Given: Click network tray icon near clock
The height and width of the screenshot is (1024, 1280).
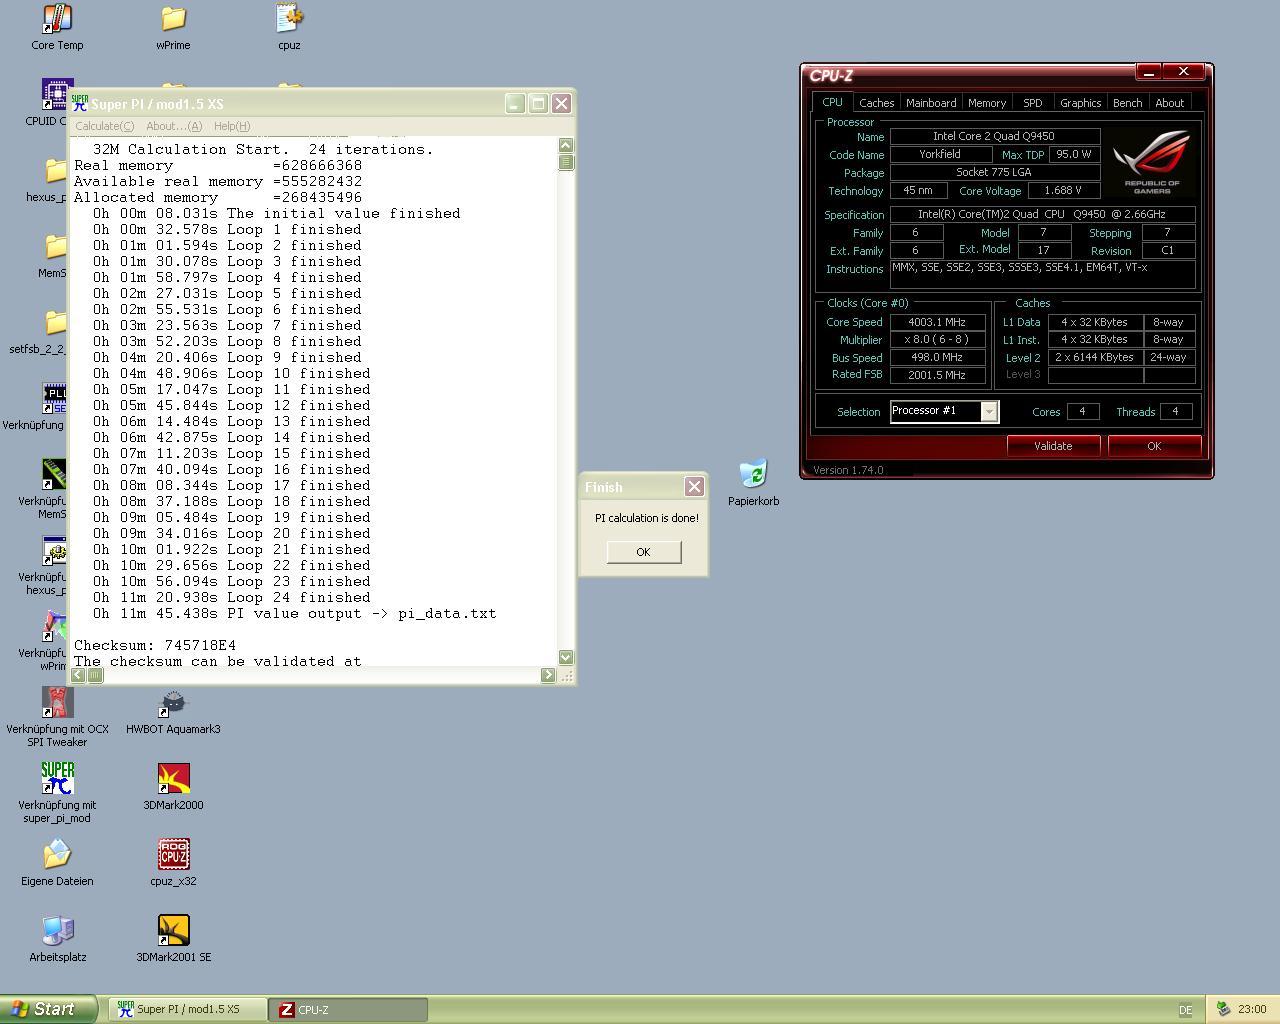Looking at the screenshot, I should (1223, 1009).
